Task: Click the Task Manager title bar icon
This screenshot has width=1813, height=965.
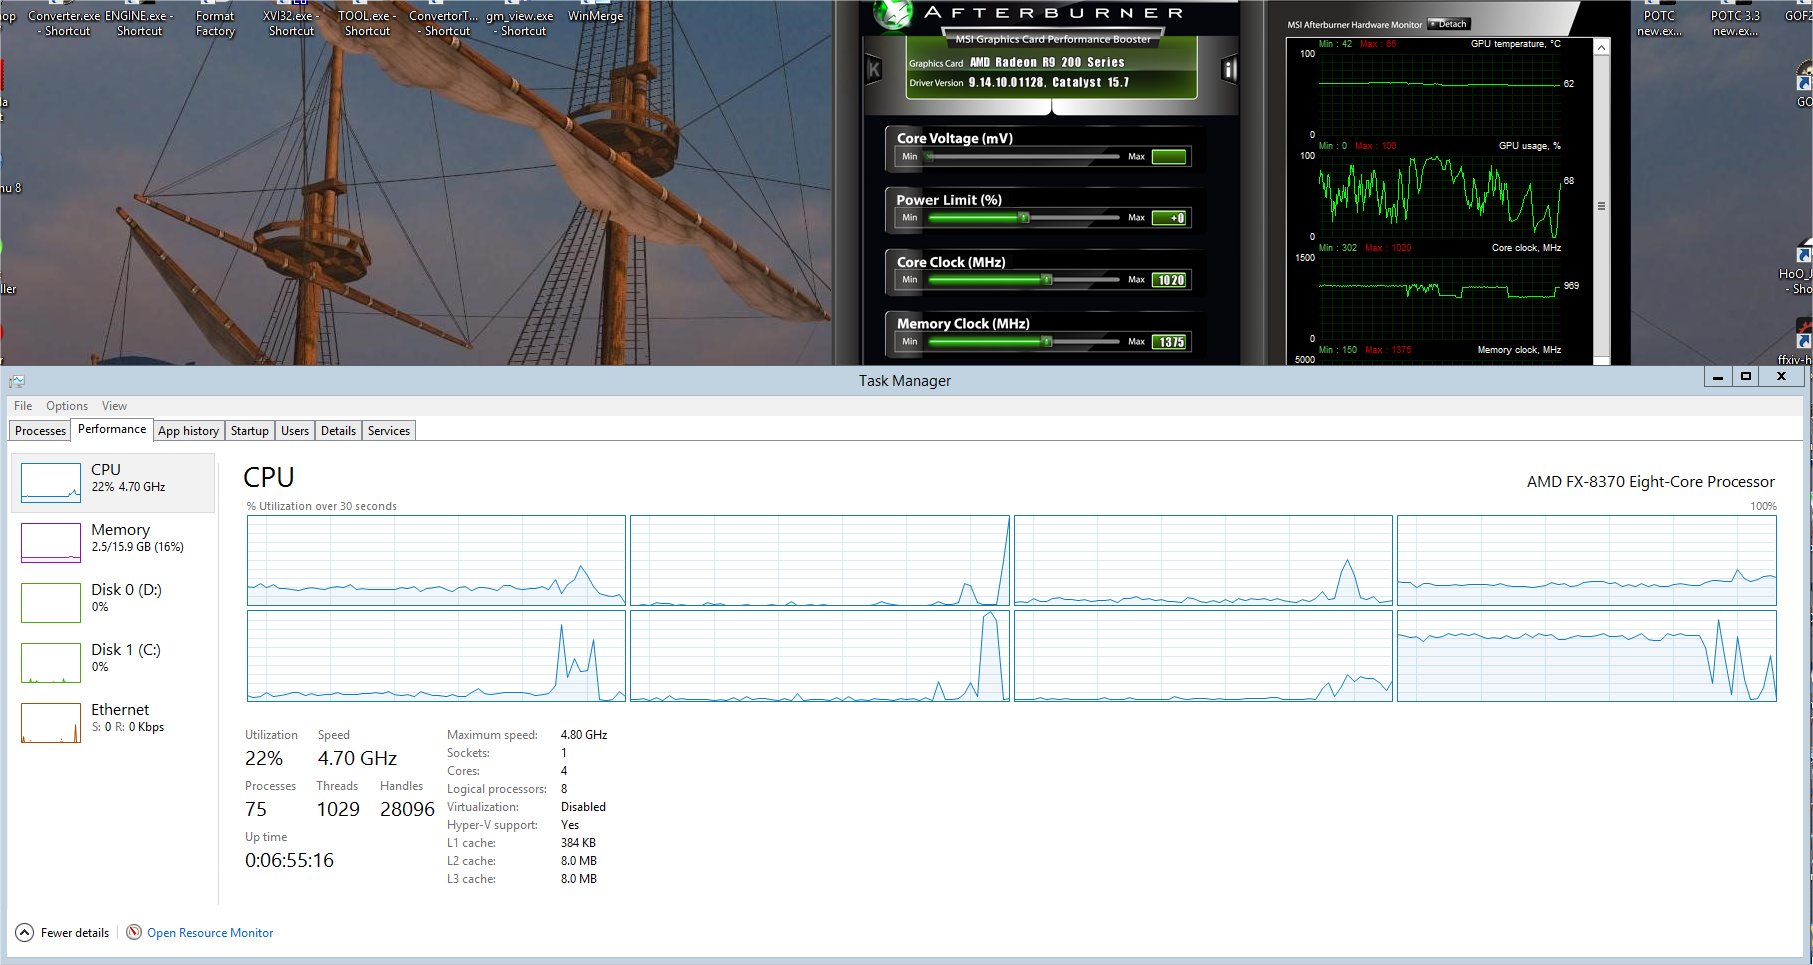Action: pyautogui.click(x=17, y=381)
